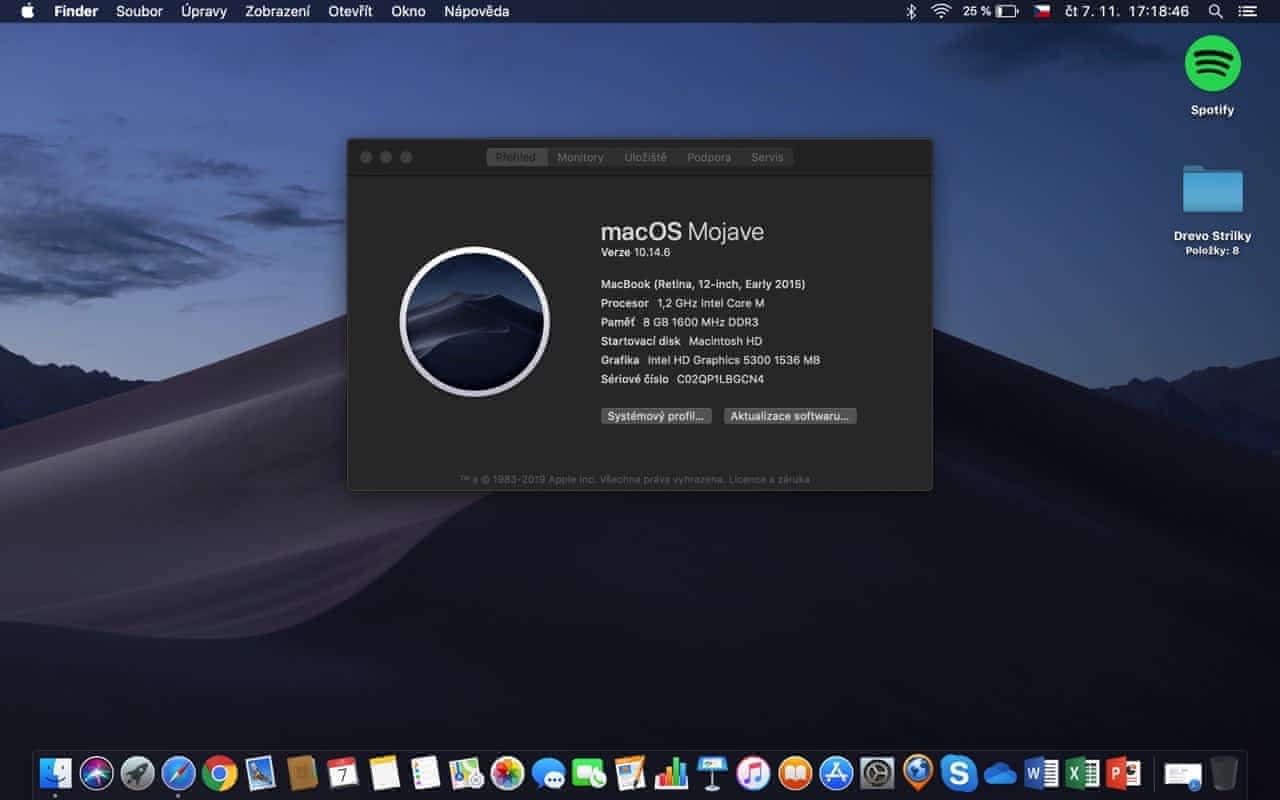Open the Czech flag input source menu
The height and width of the screenshot is (800, 1280).
pyautogui.click(x=1042, y=11)
